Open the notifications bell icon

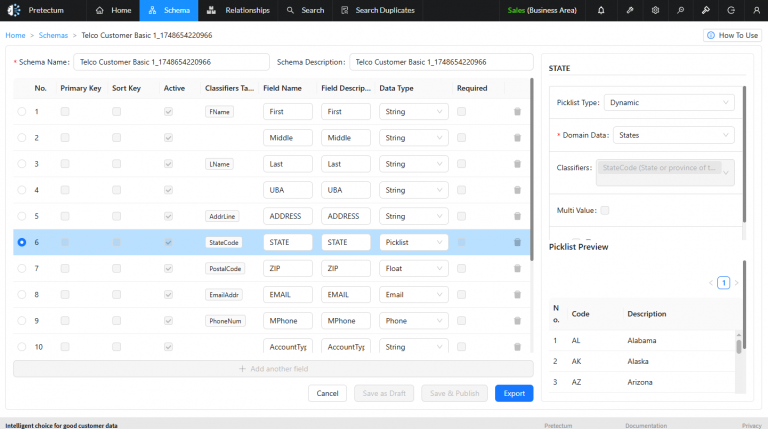(601, 10)
